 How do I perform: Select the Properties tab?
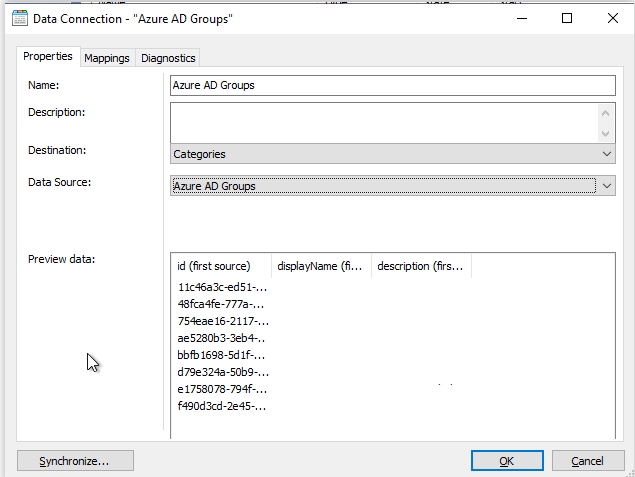(x=48, y=56)
